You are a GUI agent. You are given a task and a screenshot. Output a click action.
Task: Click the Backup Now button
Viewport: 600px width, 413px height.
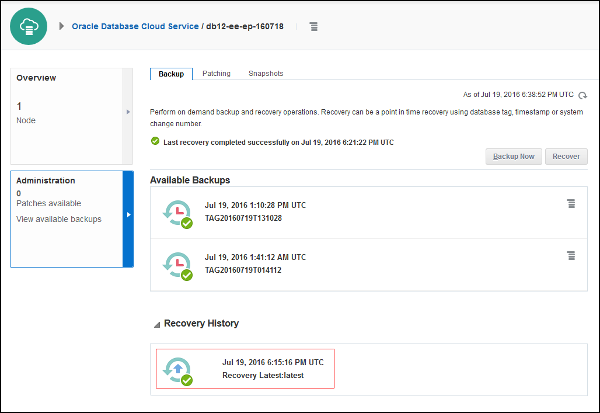[514, 157]
